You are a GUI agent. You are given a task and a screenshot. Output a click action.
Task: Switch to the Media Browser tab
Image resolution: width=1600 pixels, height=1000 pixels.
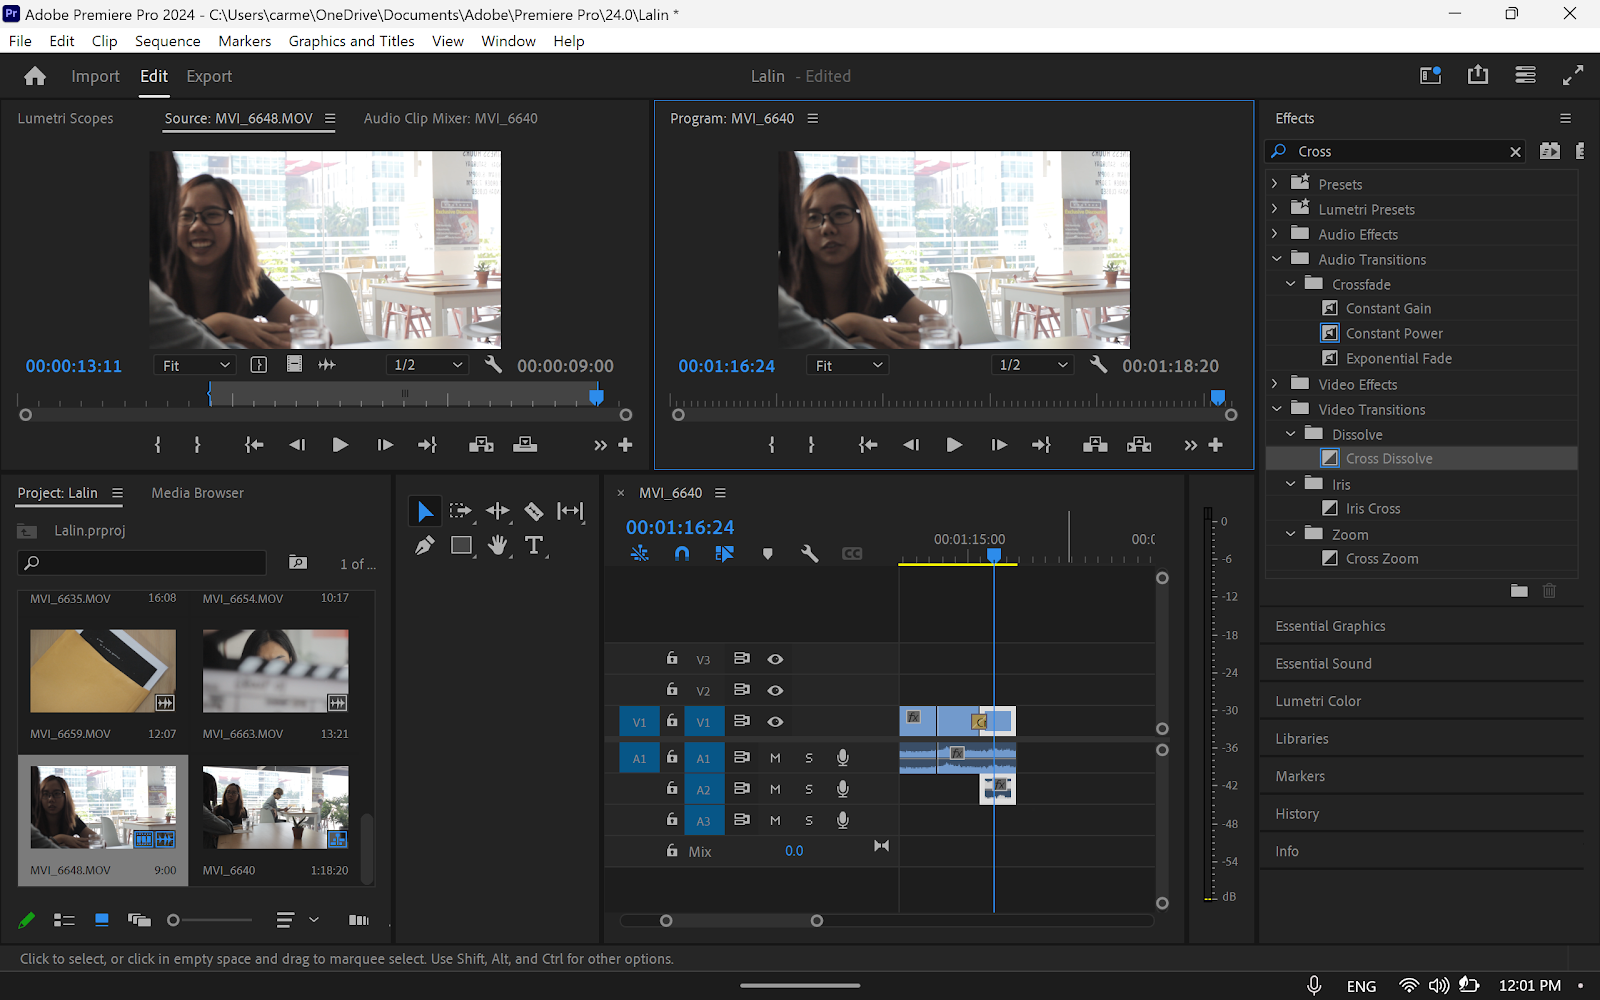click(197, 493)
